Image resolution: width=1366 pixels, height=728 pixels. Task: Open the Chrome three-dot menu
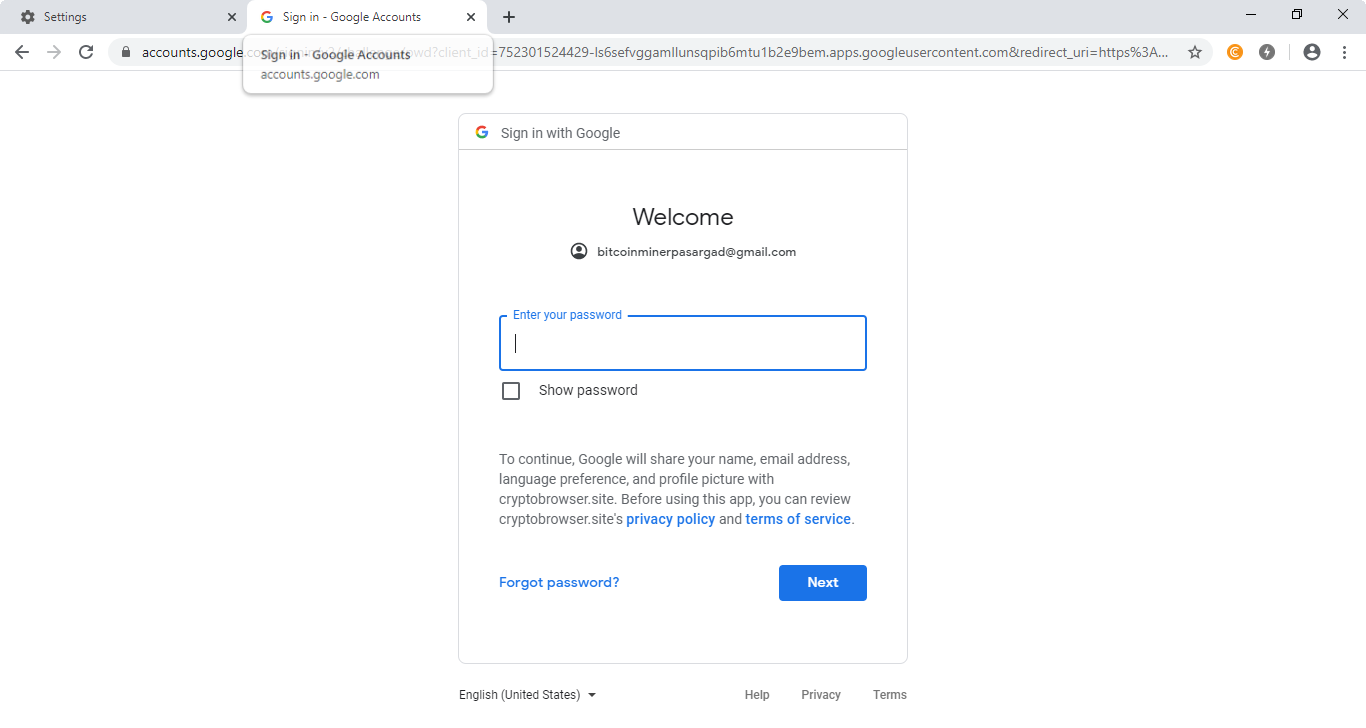[1344, 52]
